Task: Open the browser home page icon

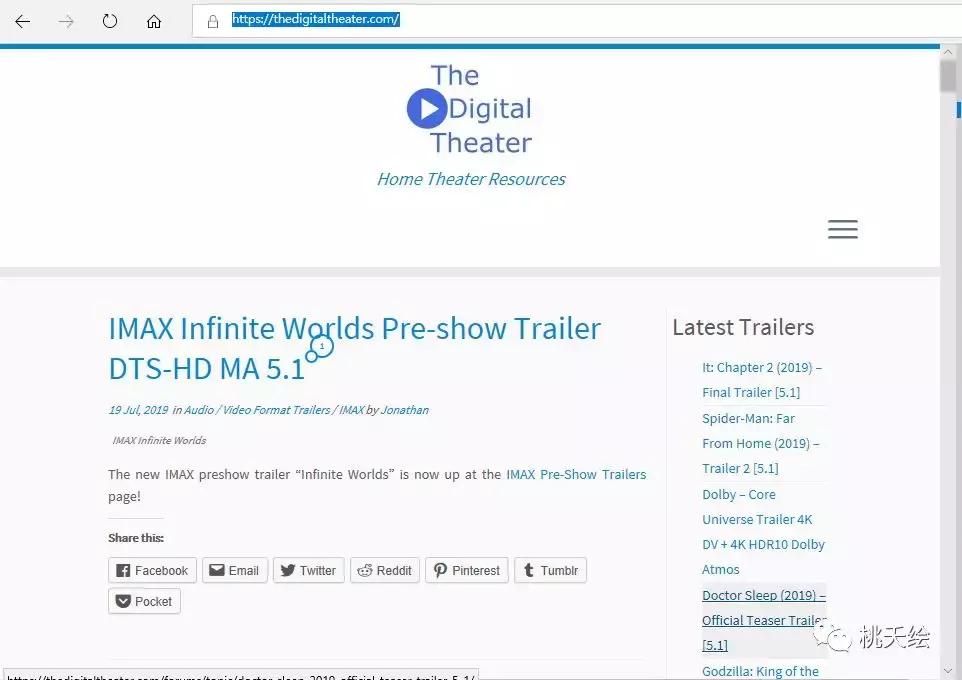Action: [x=154, y=21]
